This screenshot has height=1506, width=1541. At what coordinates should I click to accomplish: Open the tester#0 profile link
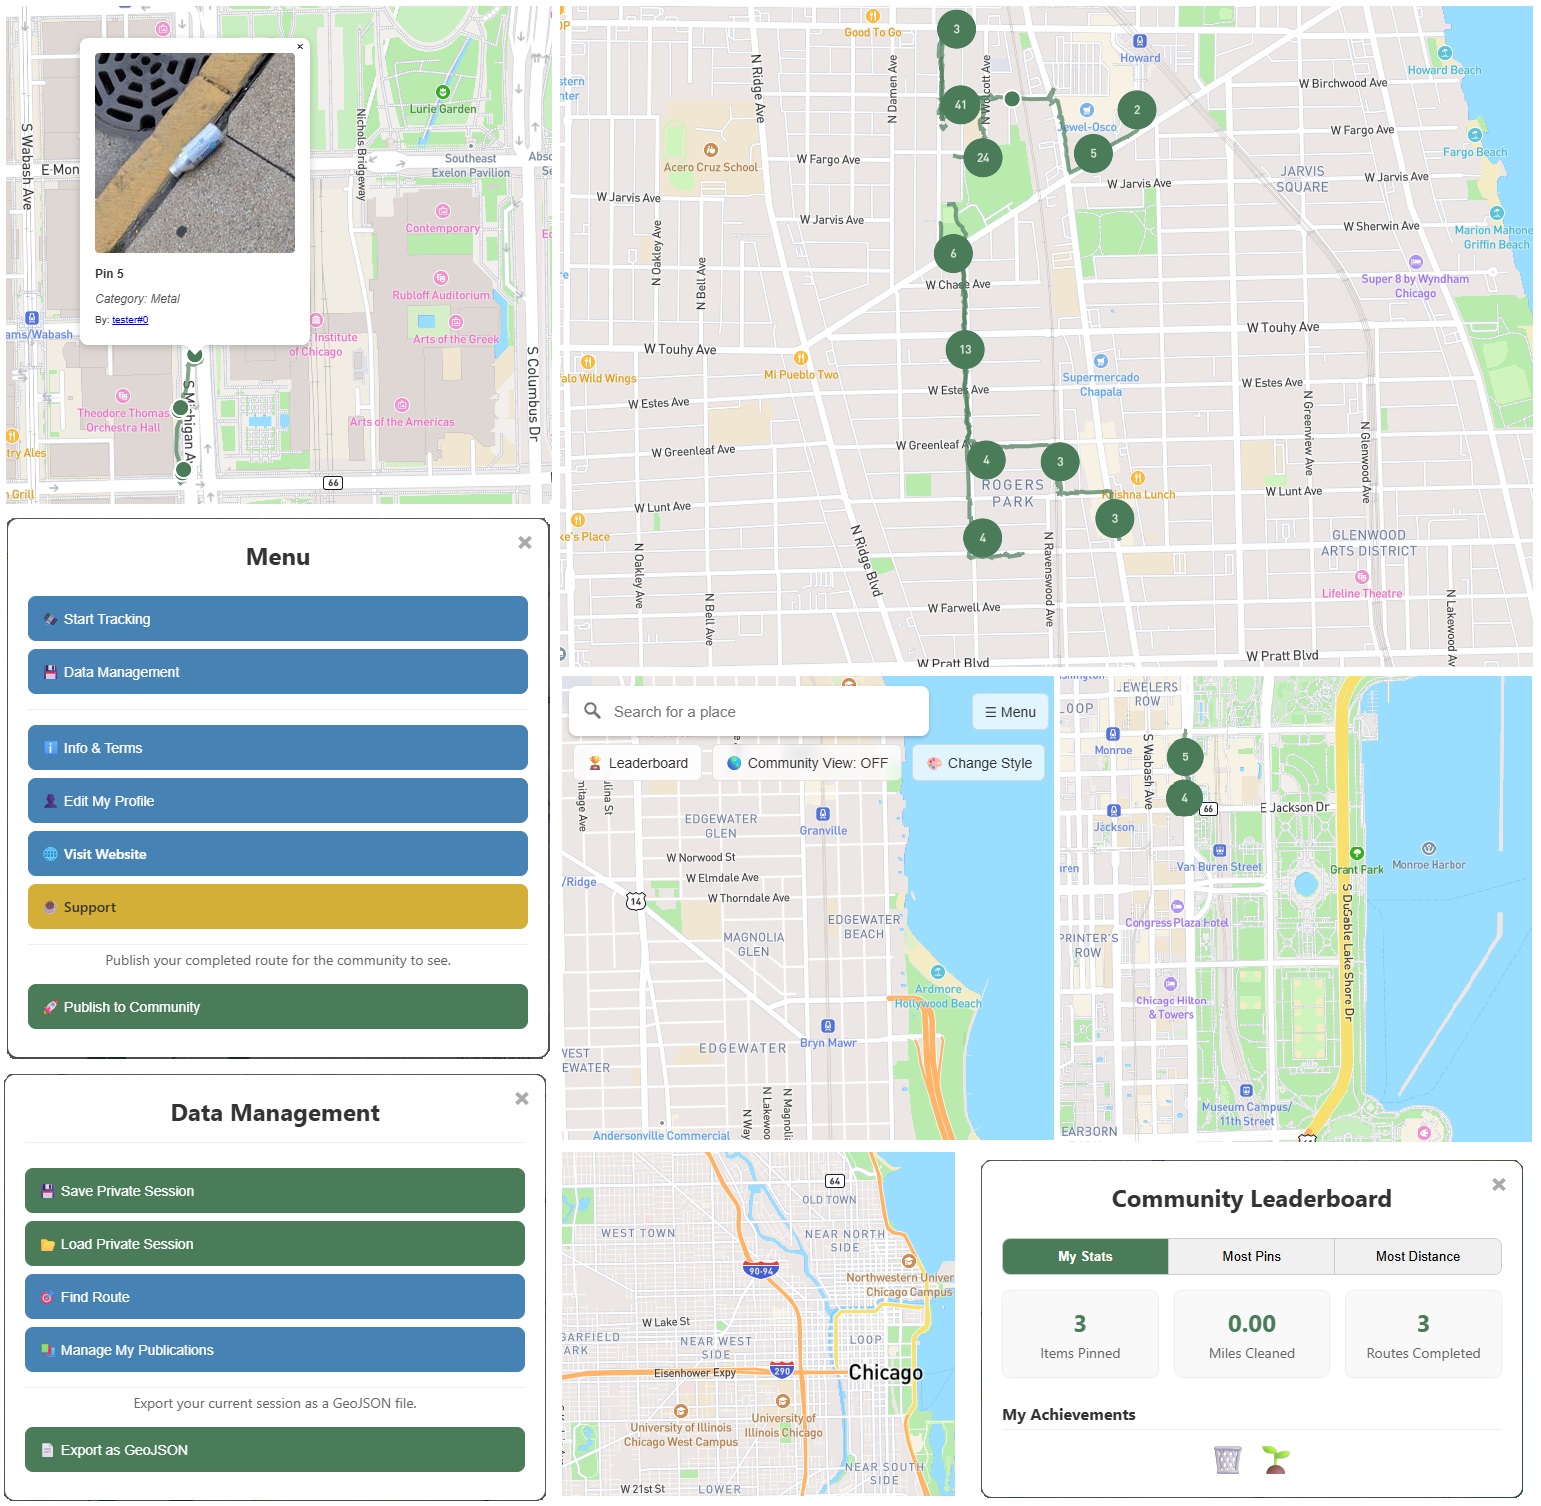[128, 319]
